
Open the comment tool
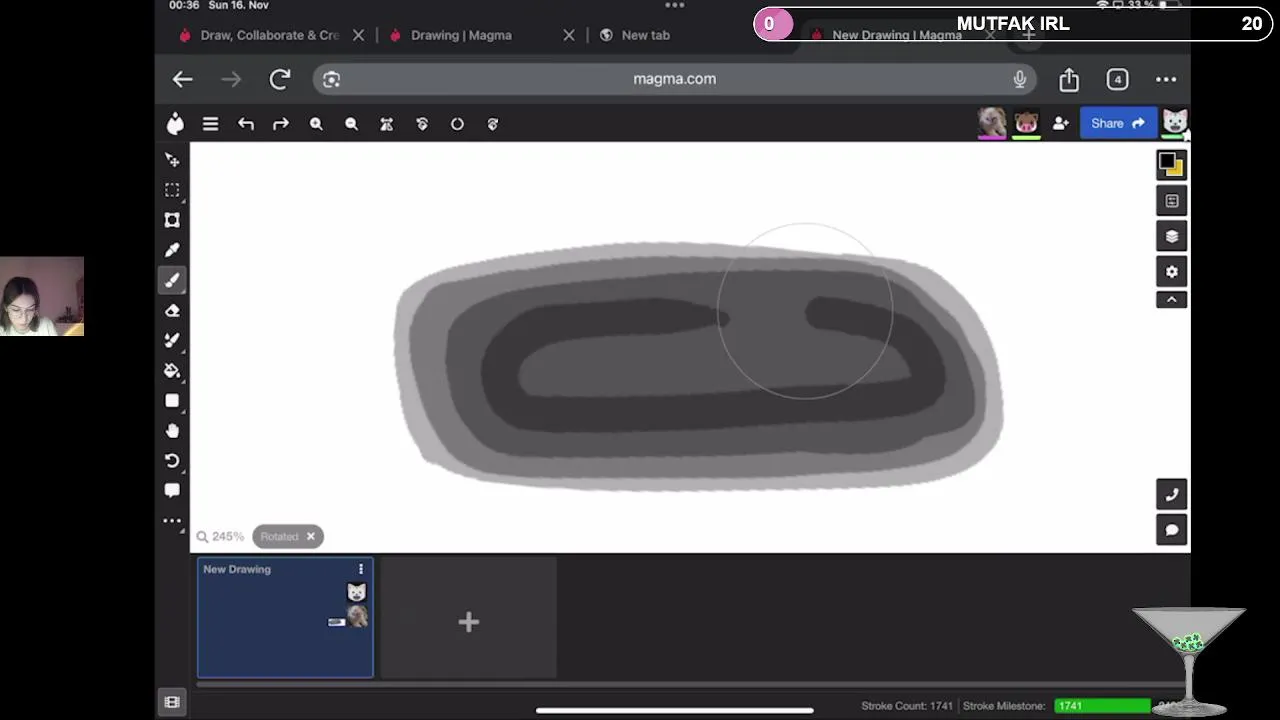(x=172, y=490)
